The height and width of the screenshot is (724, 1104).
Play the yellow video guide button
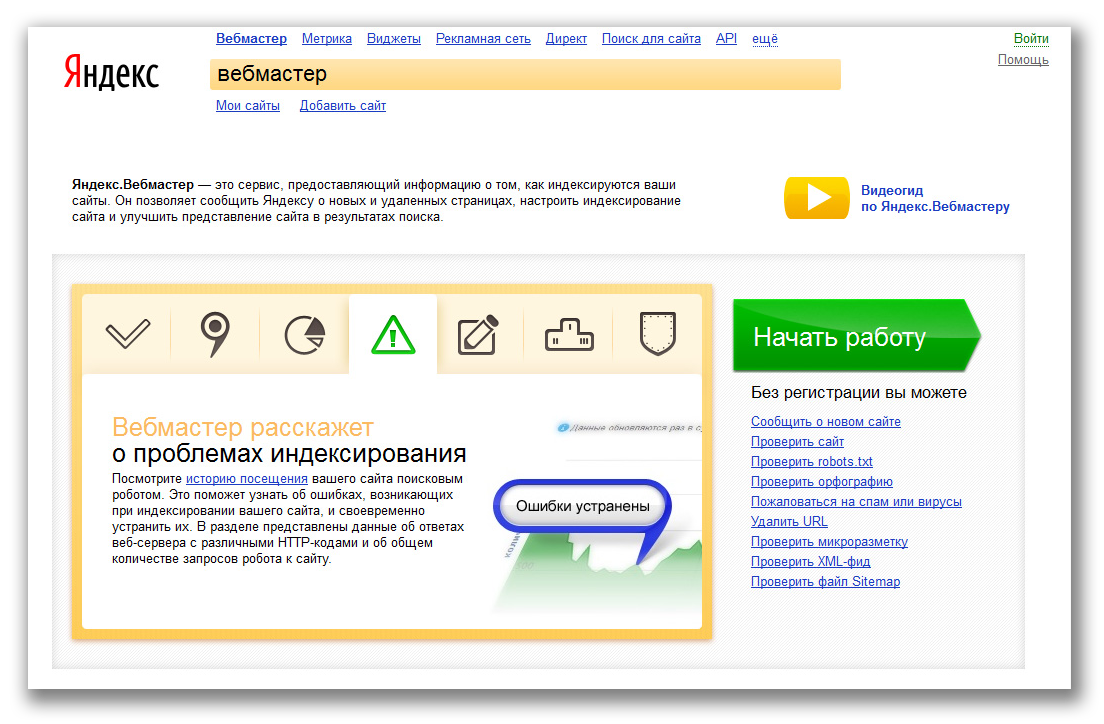pyautogui.click(x=817, y=198)
